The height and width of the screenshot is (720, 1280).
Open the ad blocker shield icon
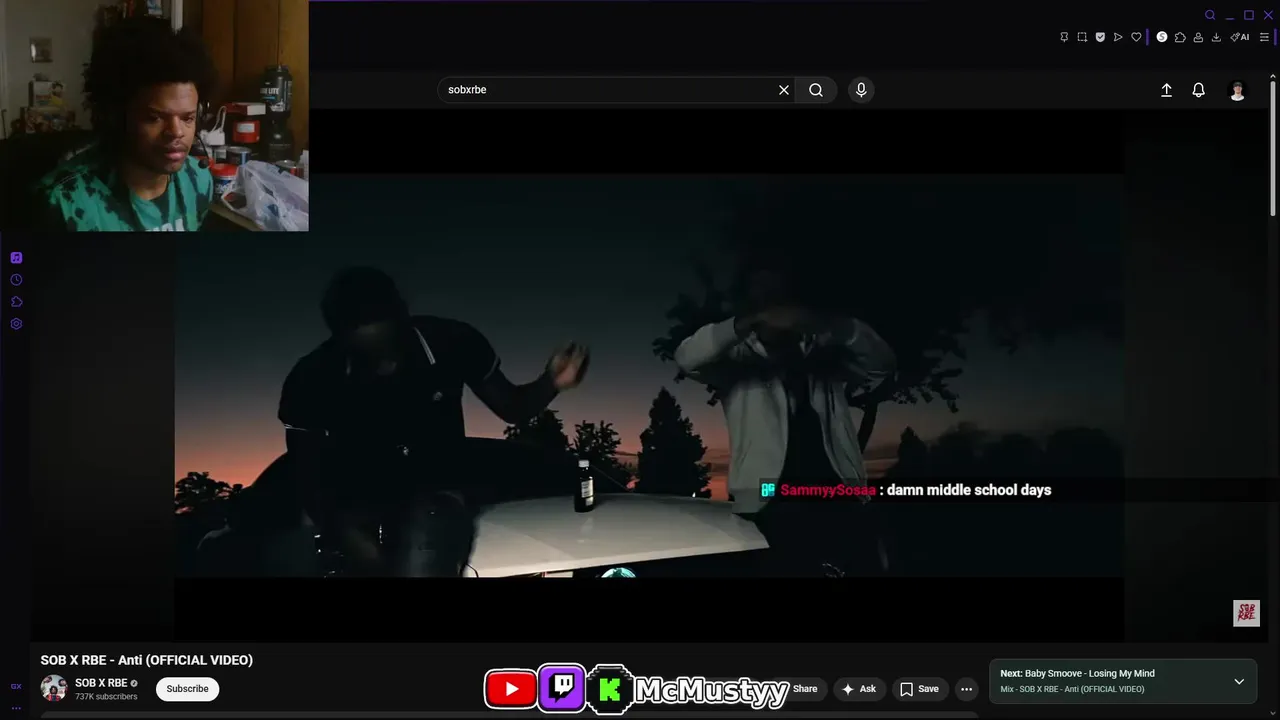click(x=1100, y=37)
